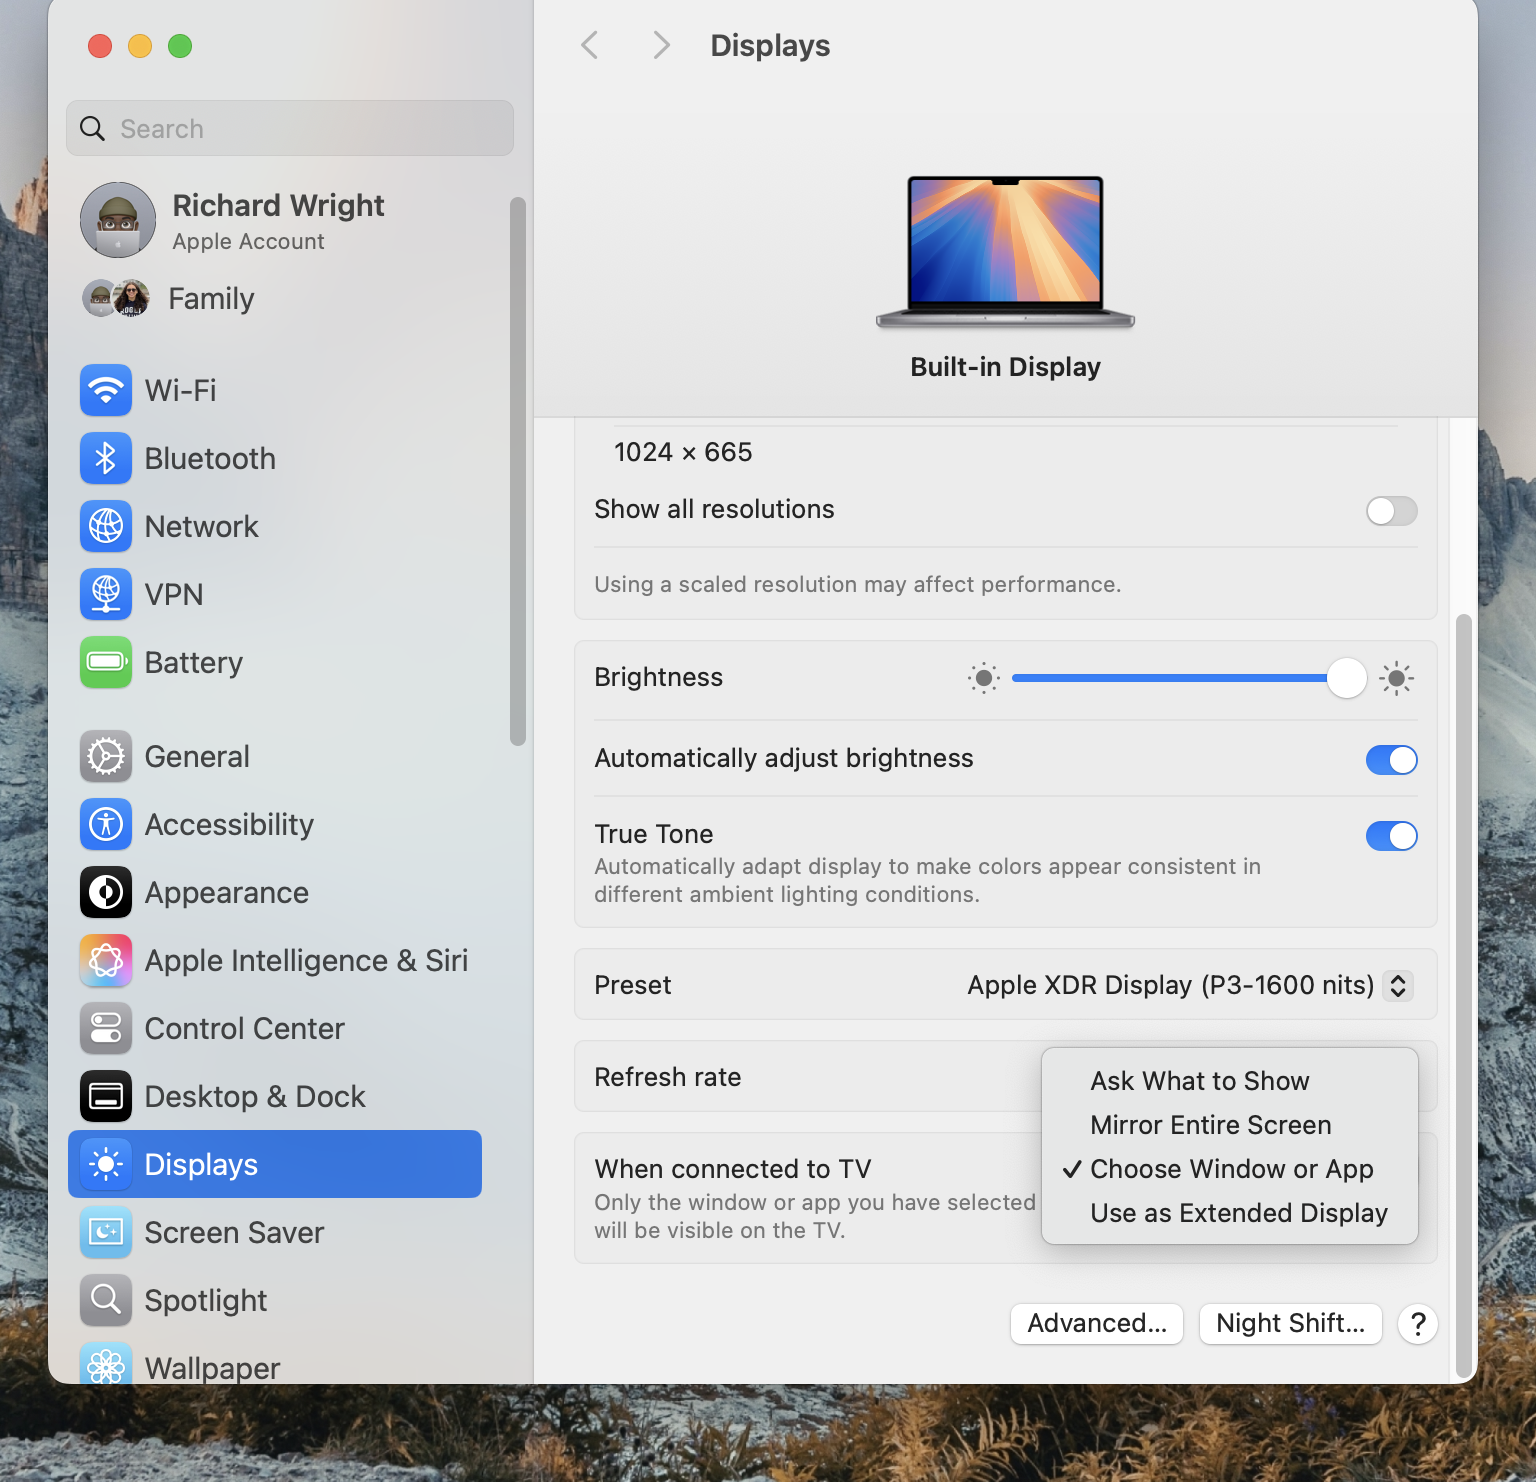Open Wi-Fi settings icon in sidebar
Viewport: 1536px width, 1482px height.
(106, 390)
